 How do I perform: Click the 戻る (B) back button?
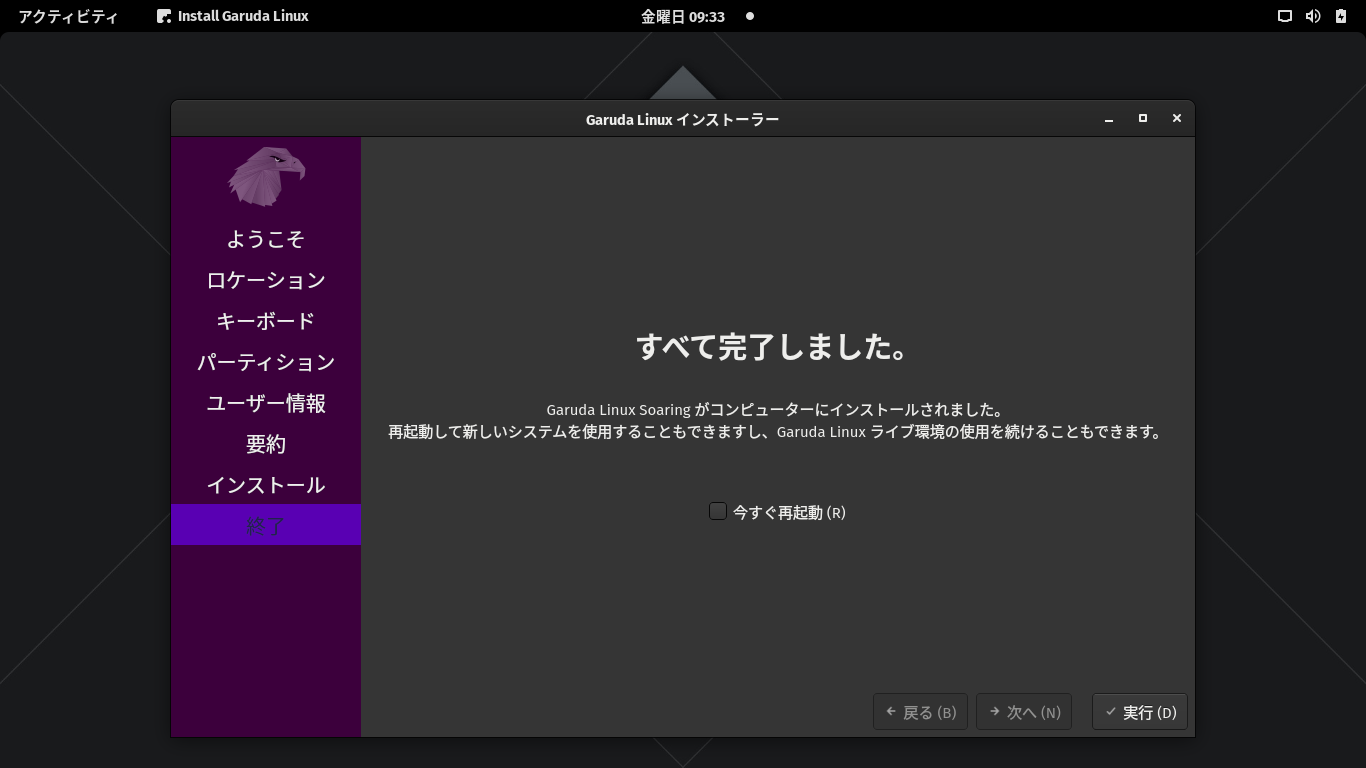pyautogui.click(x=920, y=712)
